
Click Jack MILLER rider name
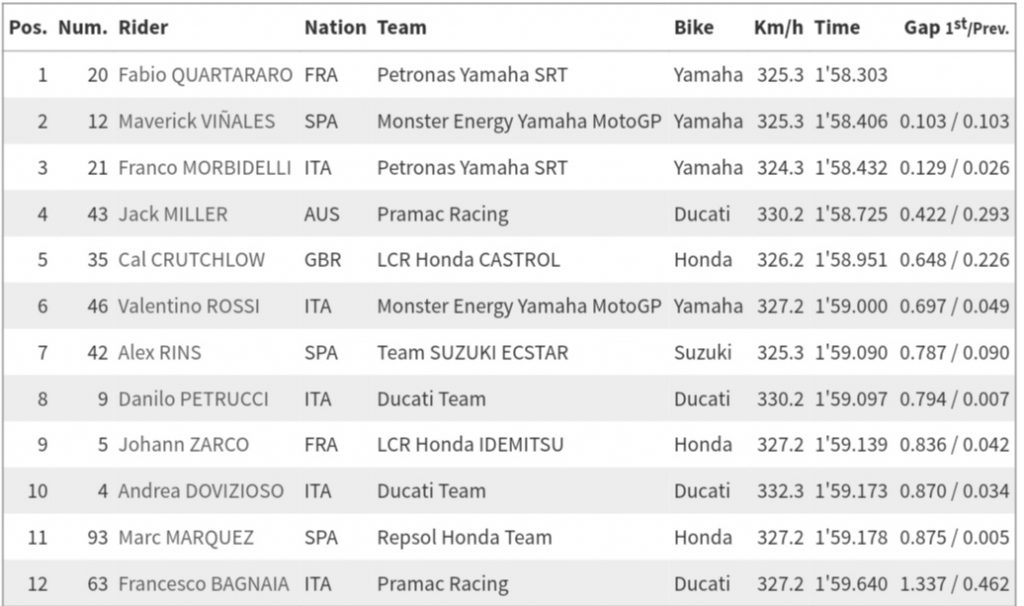[x=173, y=214]
